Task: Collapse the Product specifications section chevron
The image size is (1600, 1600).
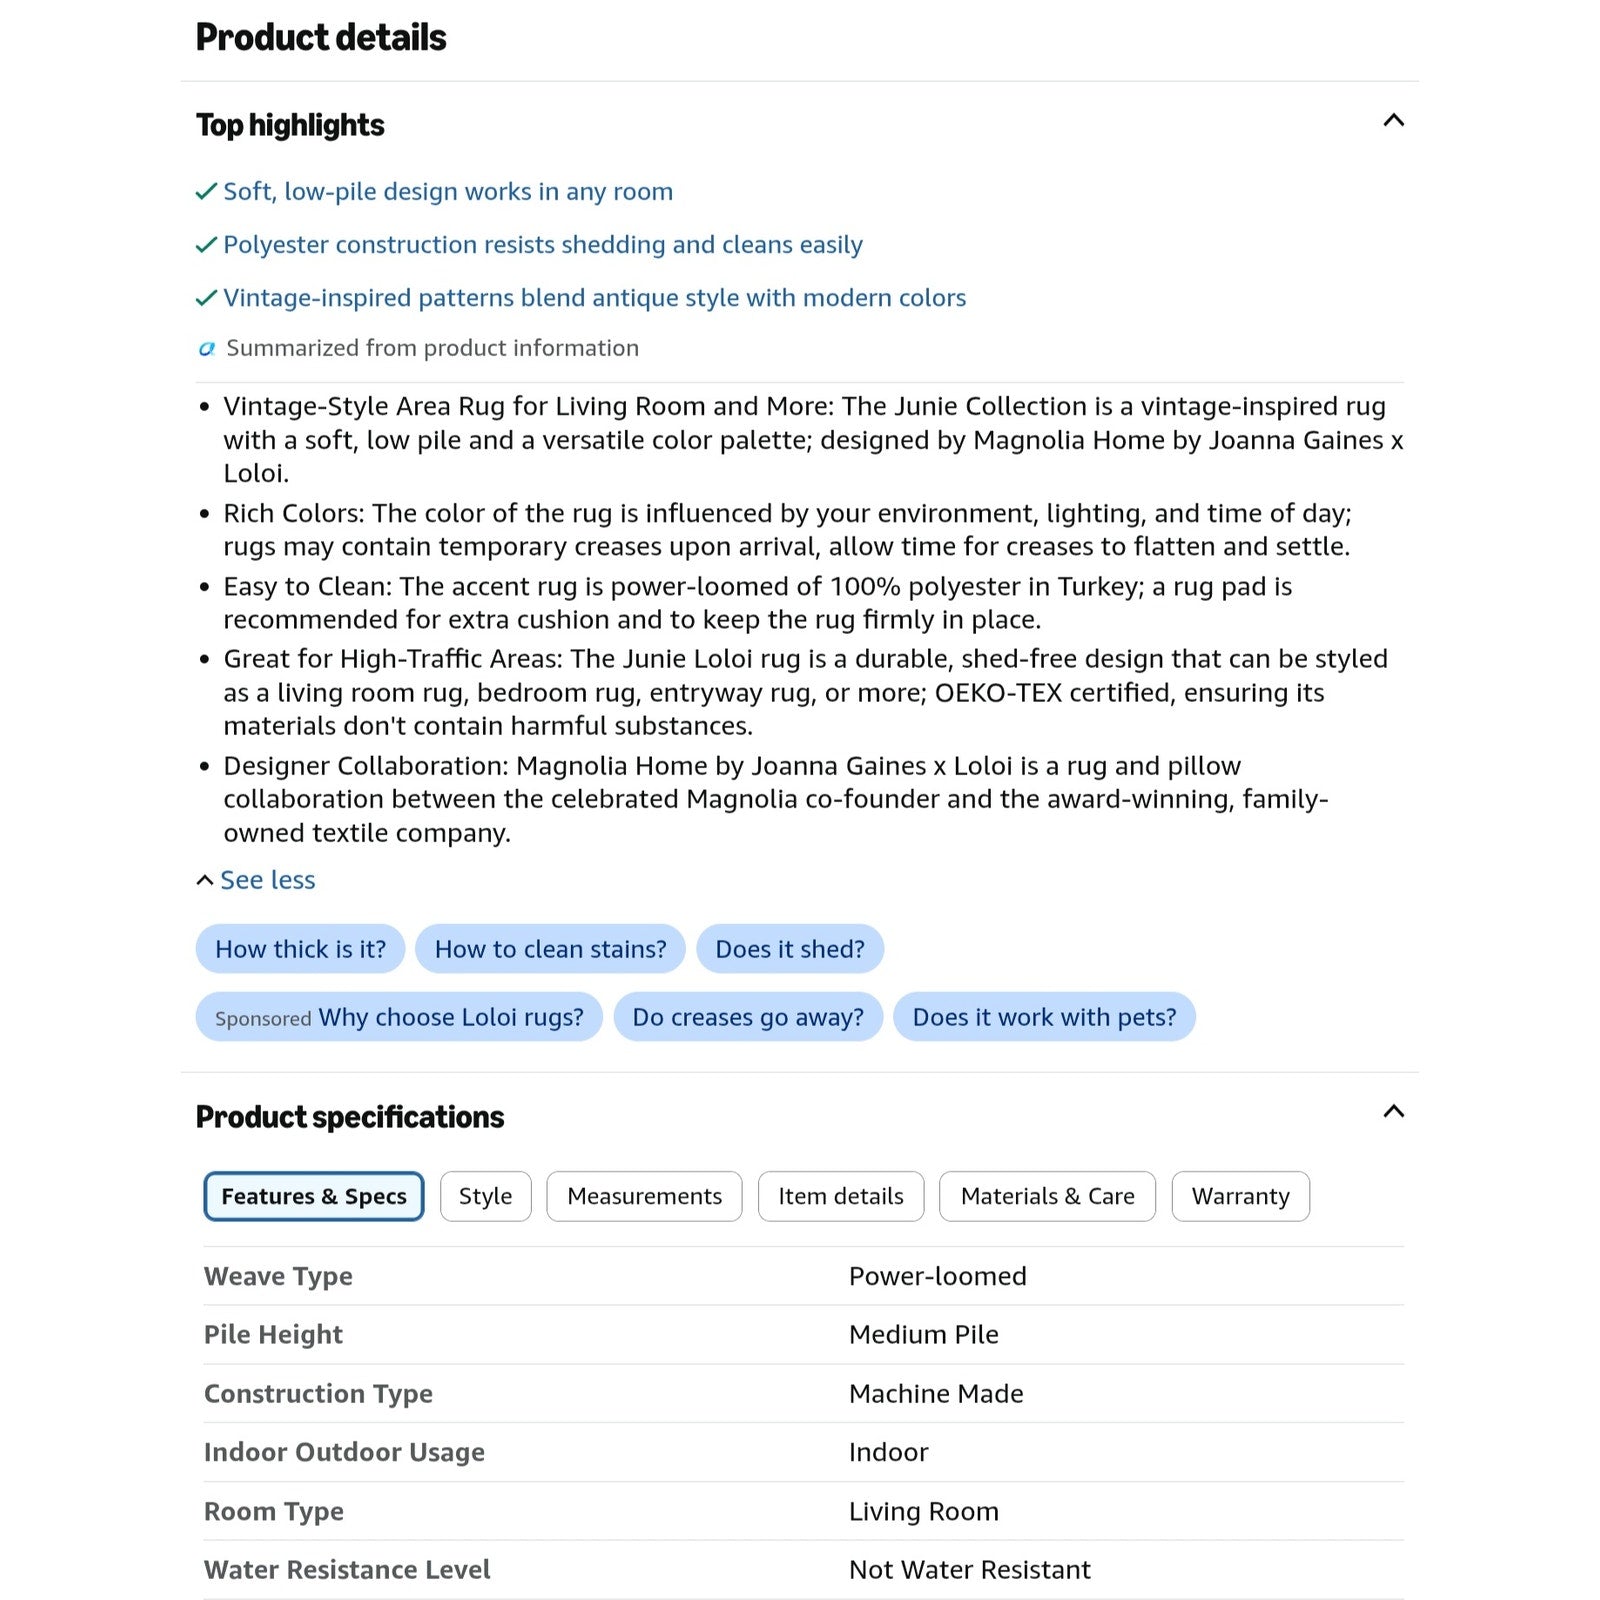Action: pos(1393,1111)
